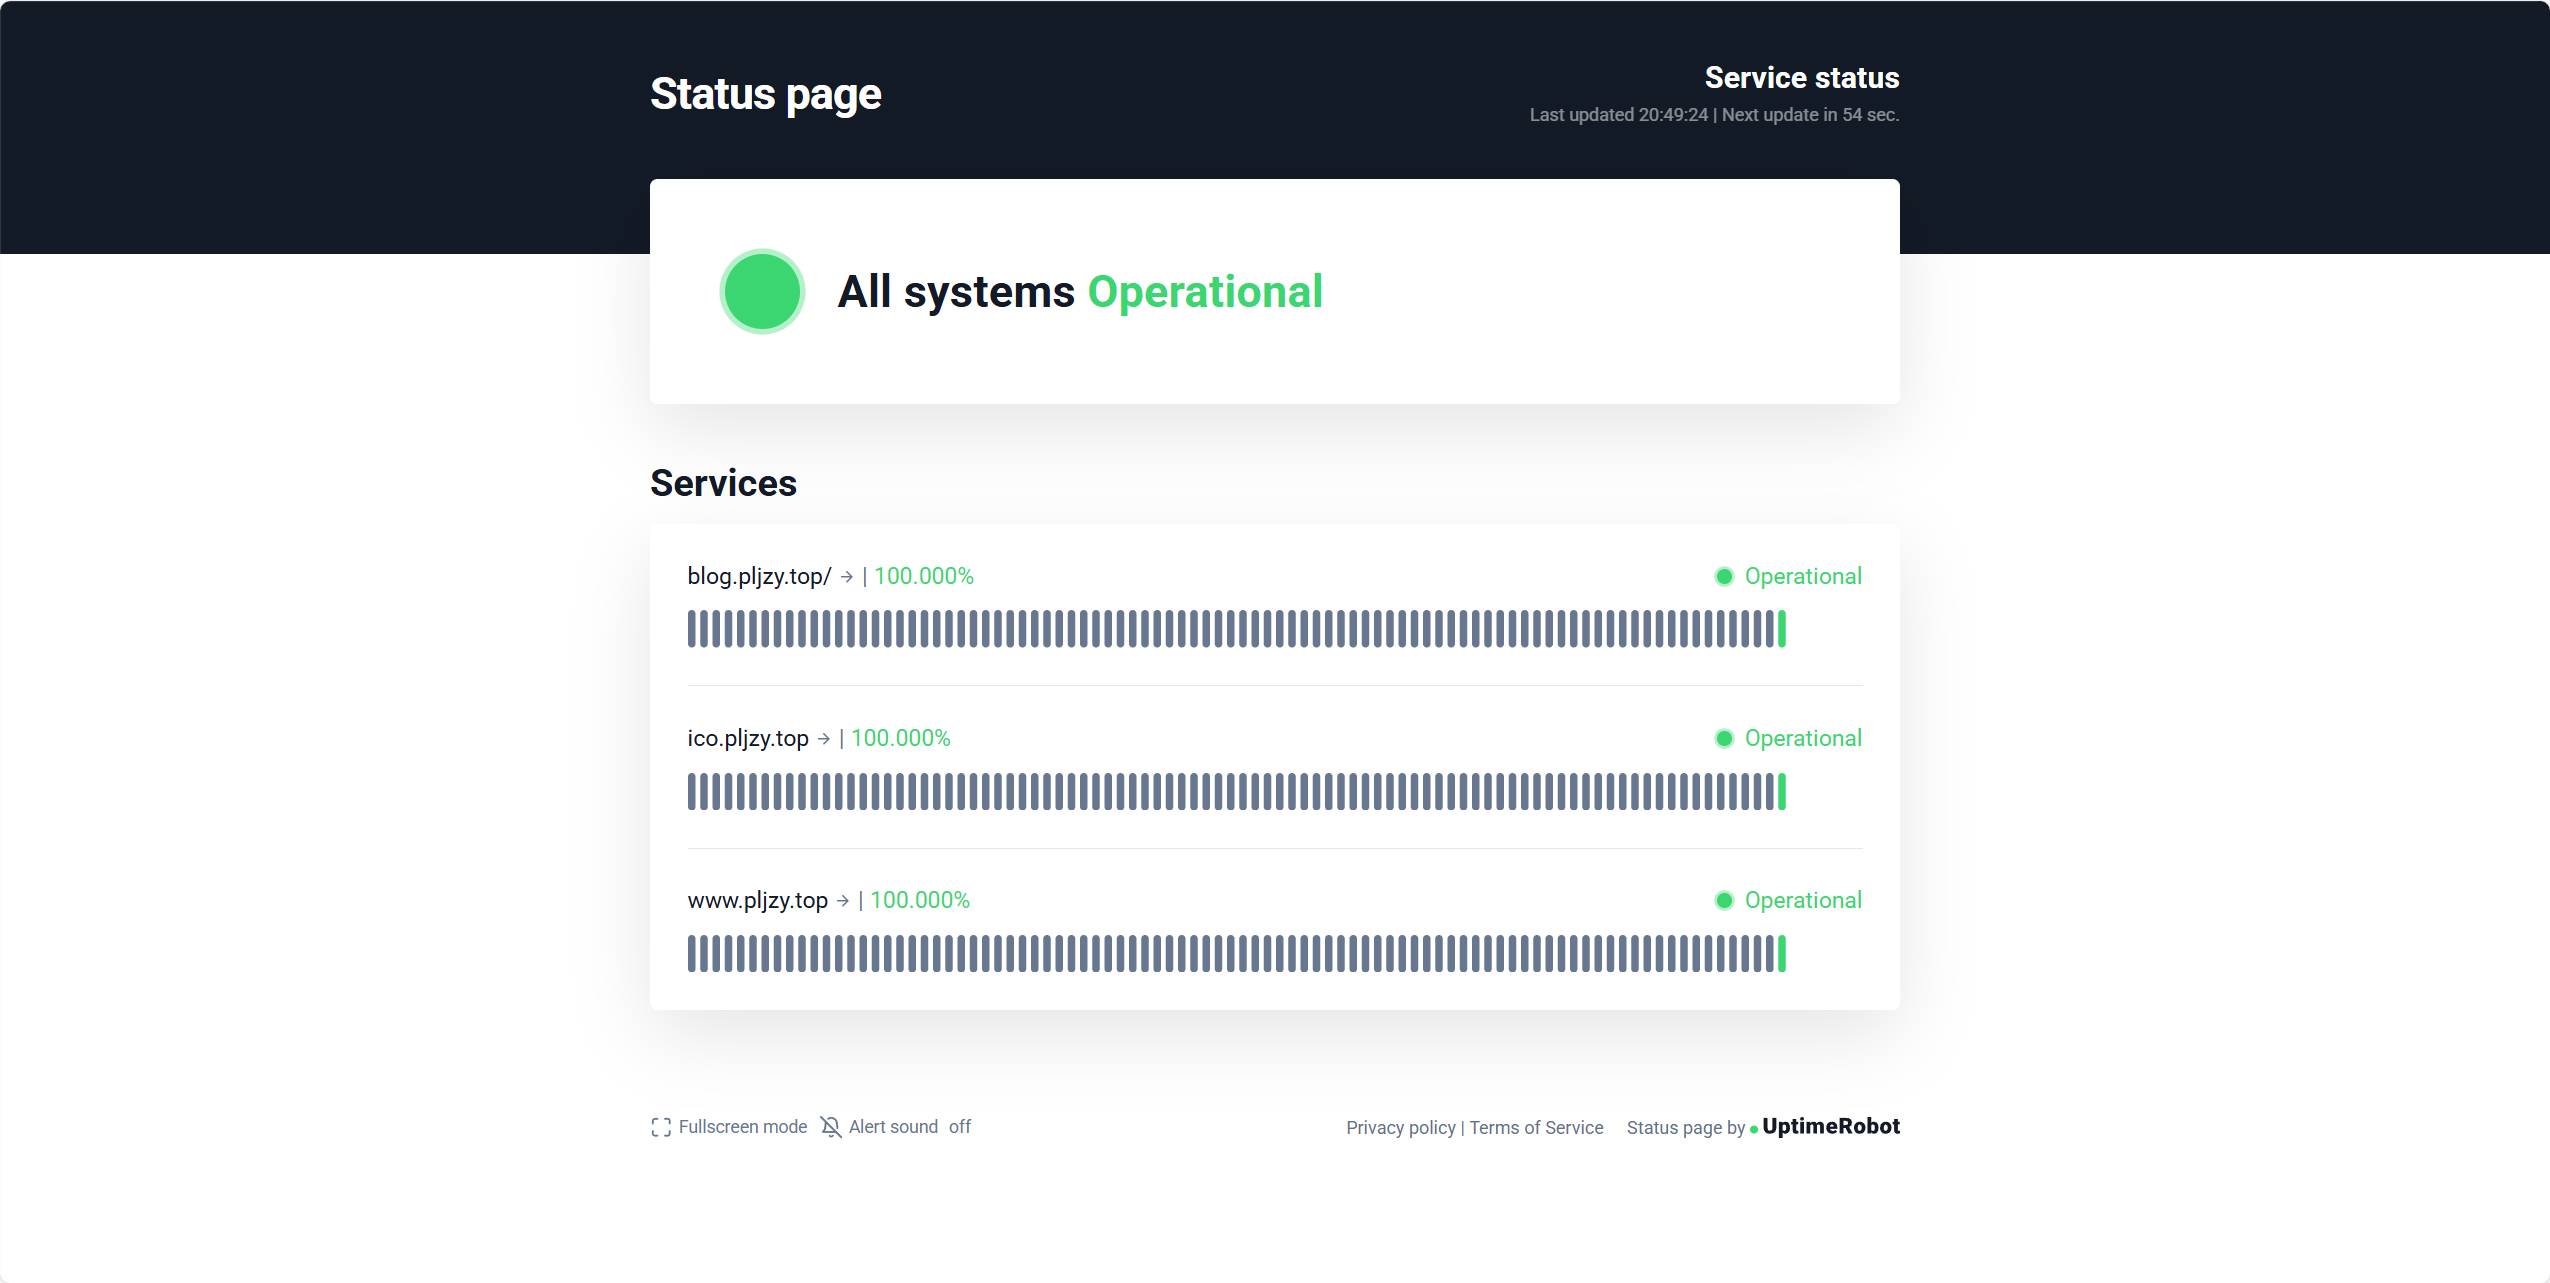2550x1283 pixels.
Task: Click the fullscreen mode bracket icon
Action: coord(661,1127)
